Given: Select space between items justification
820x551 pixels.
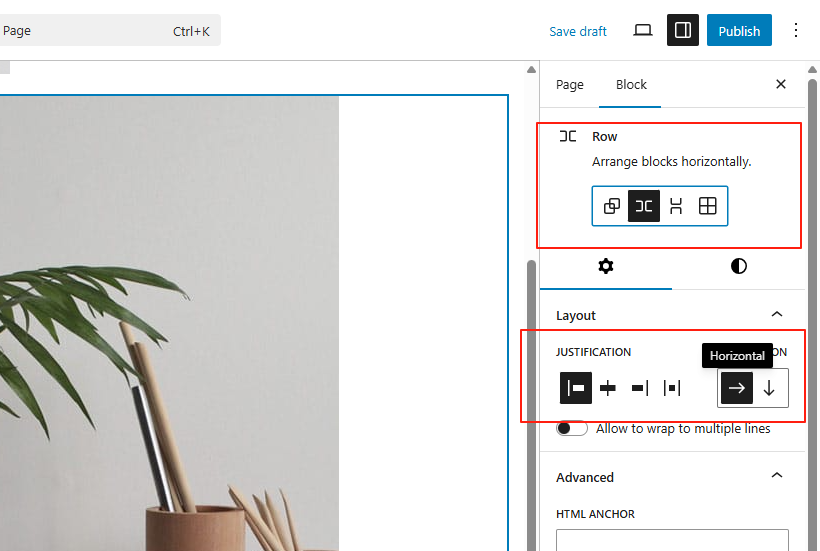Looking at the screenshot, I should (x=672, y=388).
